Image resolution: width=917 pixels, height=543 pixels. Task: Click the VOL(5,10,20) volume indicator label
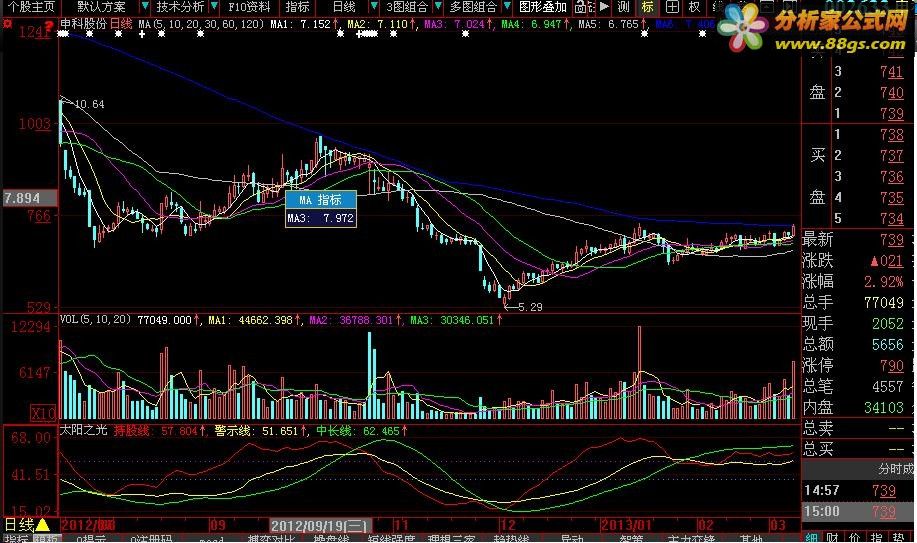95,319
